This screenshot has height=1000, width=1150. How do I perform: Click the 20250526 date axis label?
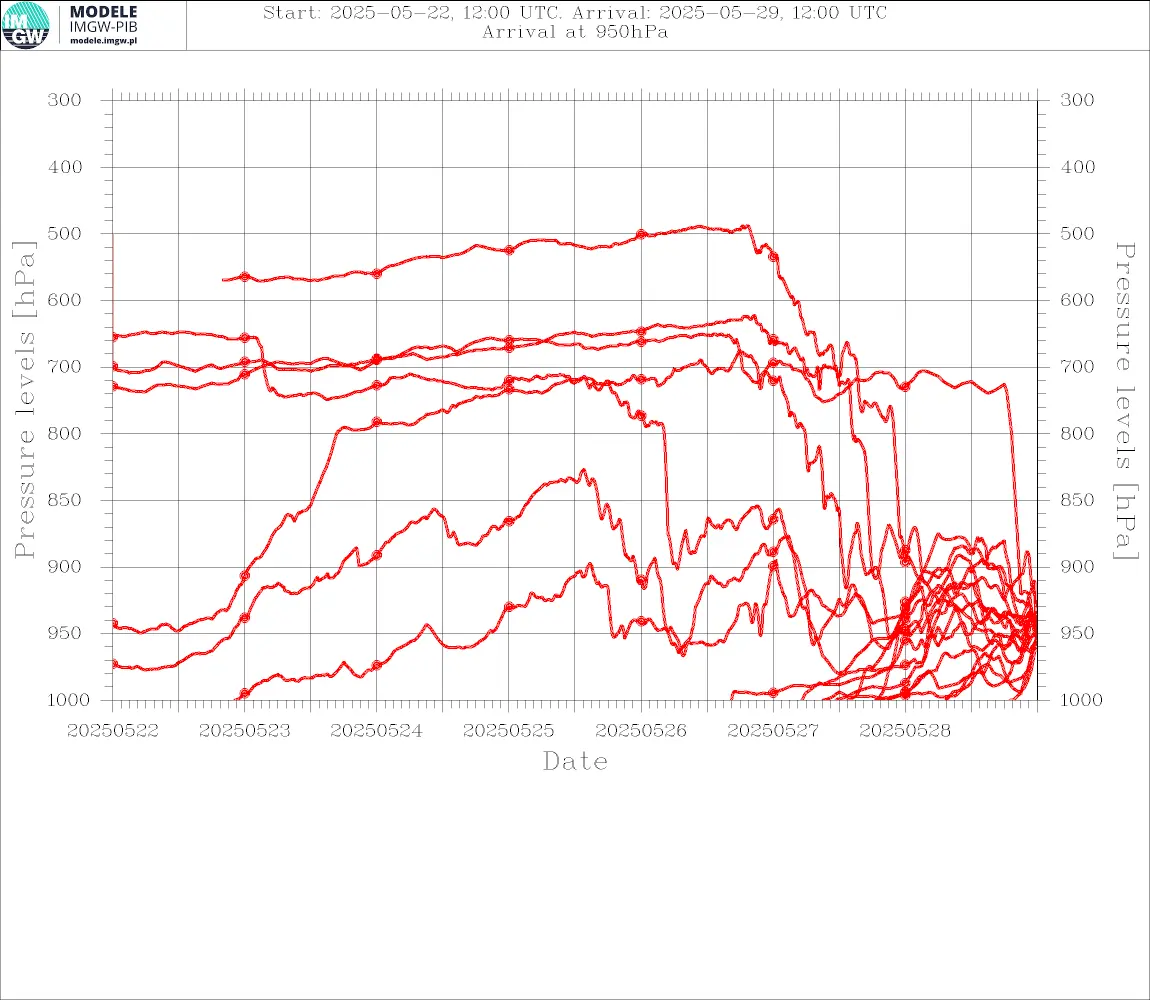pos(641,731)
